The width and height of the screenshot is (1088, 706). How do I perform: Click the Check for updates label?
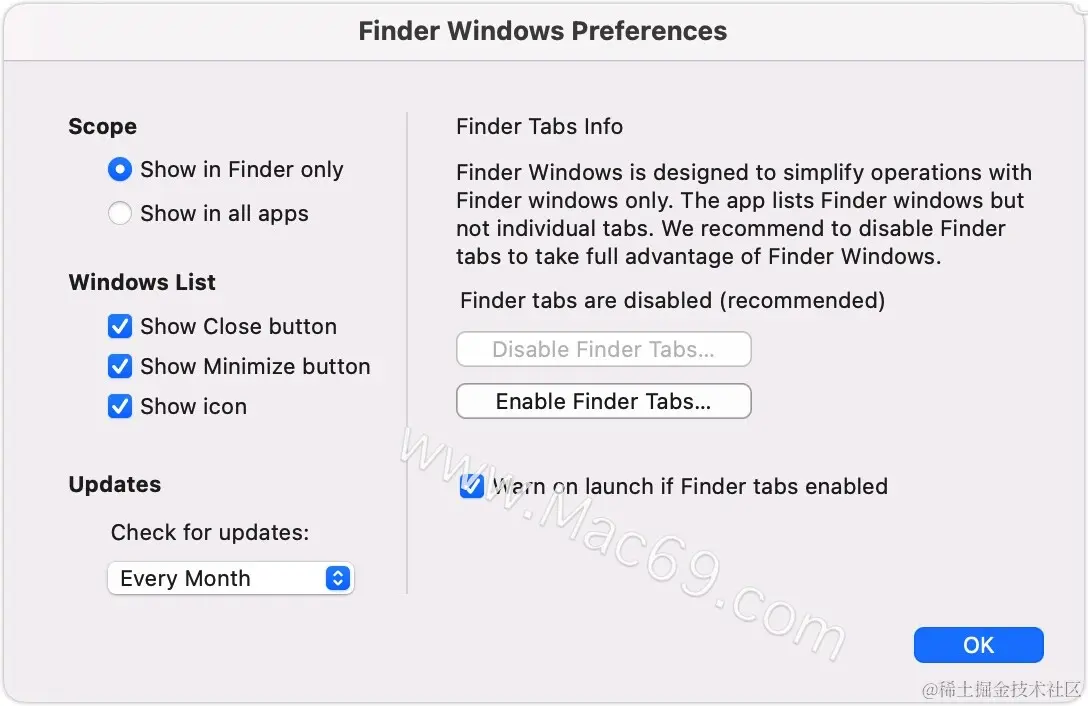pos(210,532)
